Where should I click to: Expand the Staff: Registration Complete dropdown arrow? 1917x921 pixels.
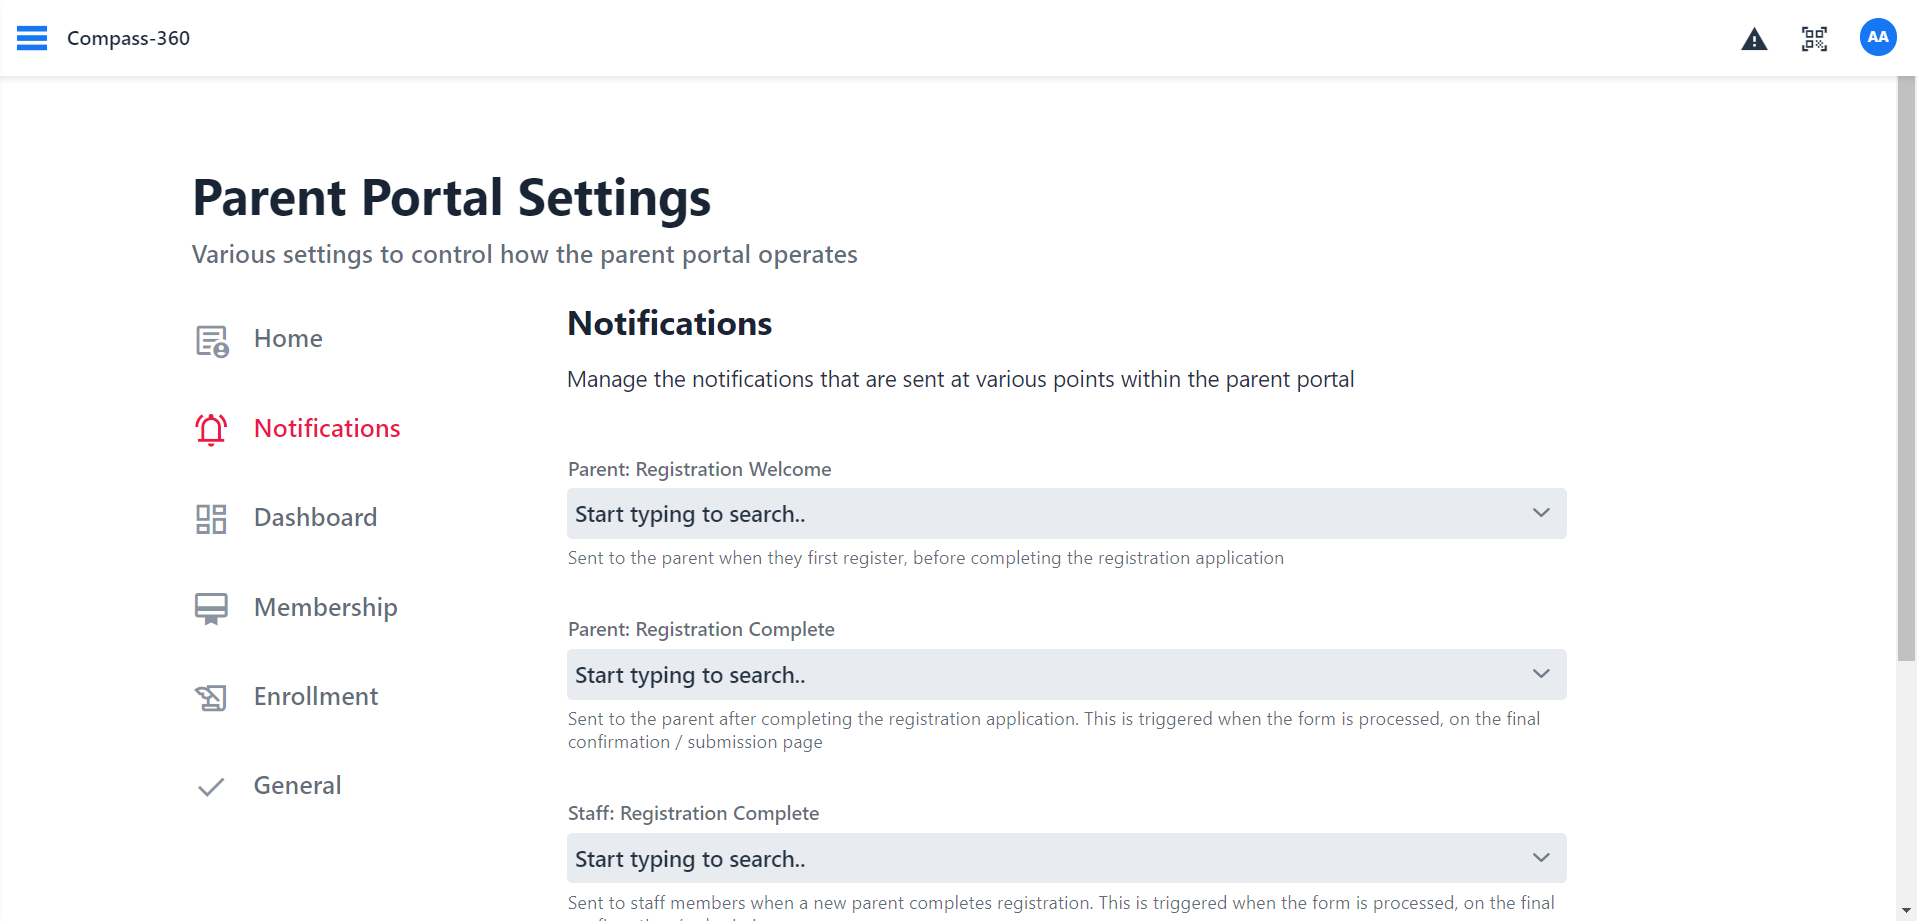pos(1541,858)
